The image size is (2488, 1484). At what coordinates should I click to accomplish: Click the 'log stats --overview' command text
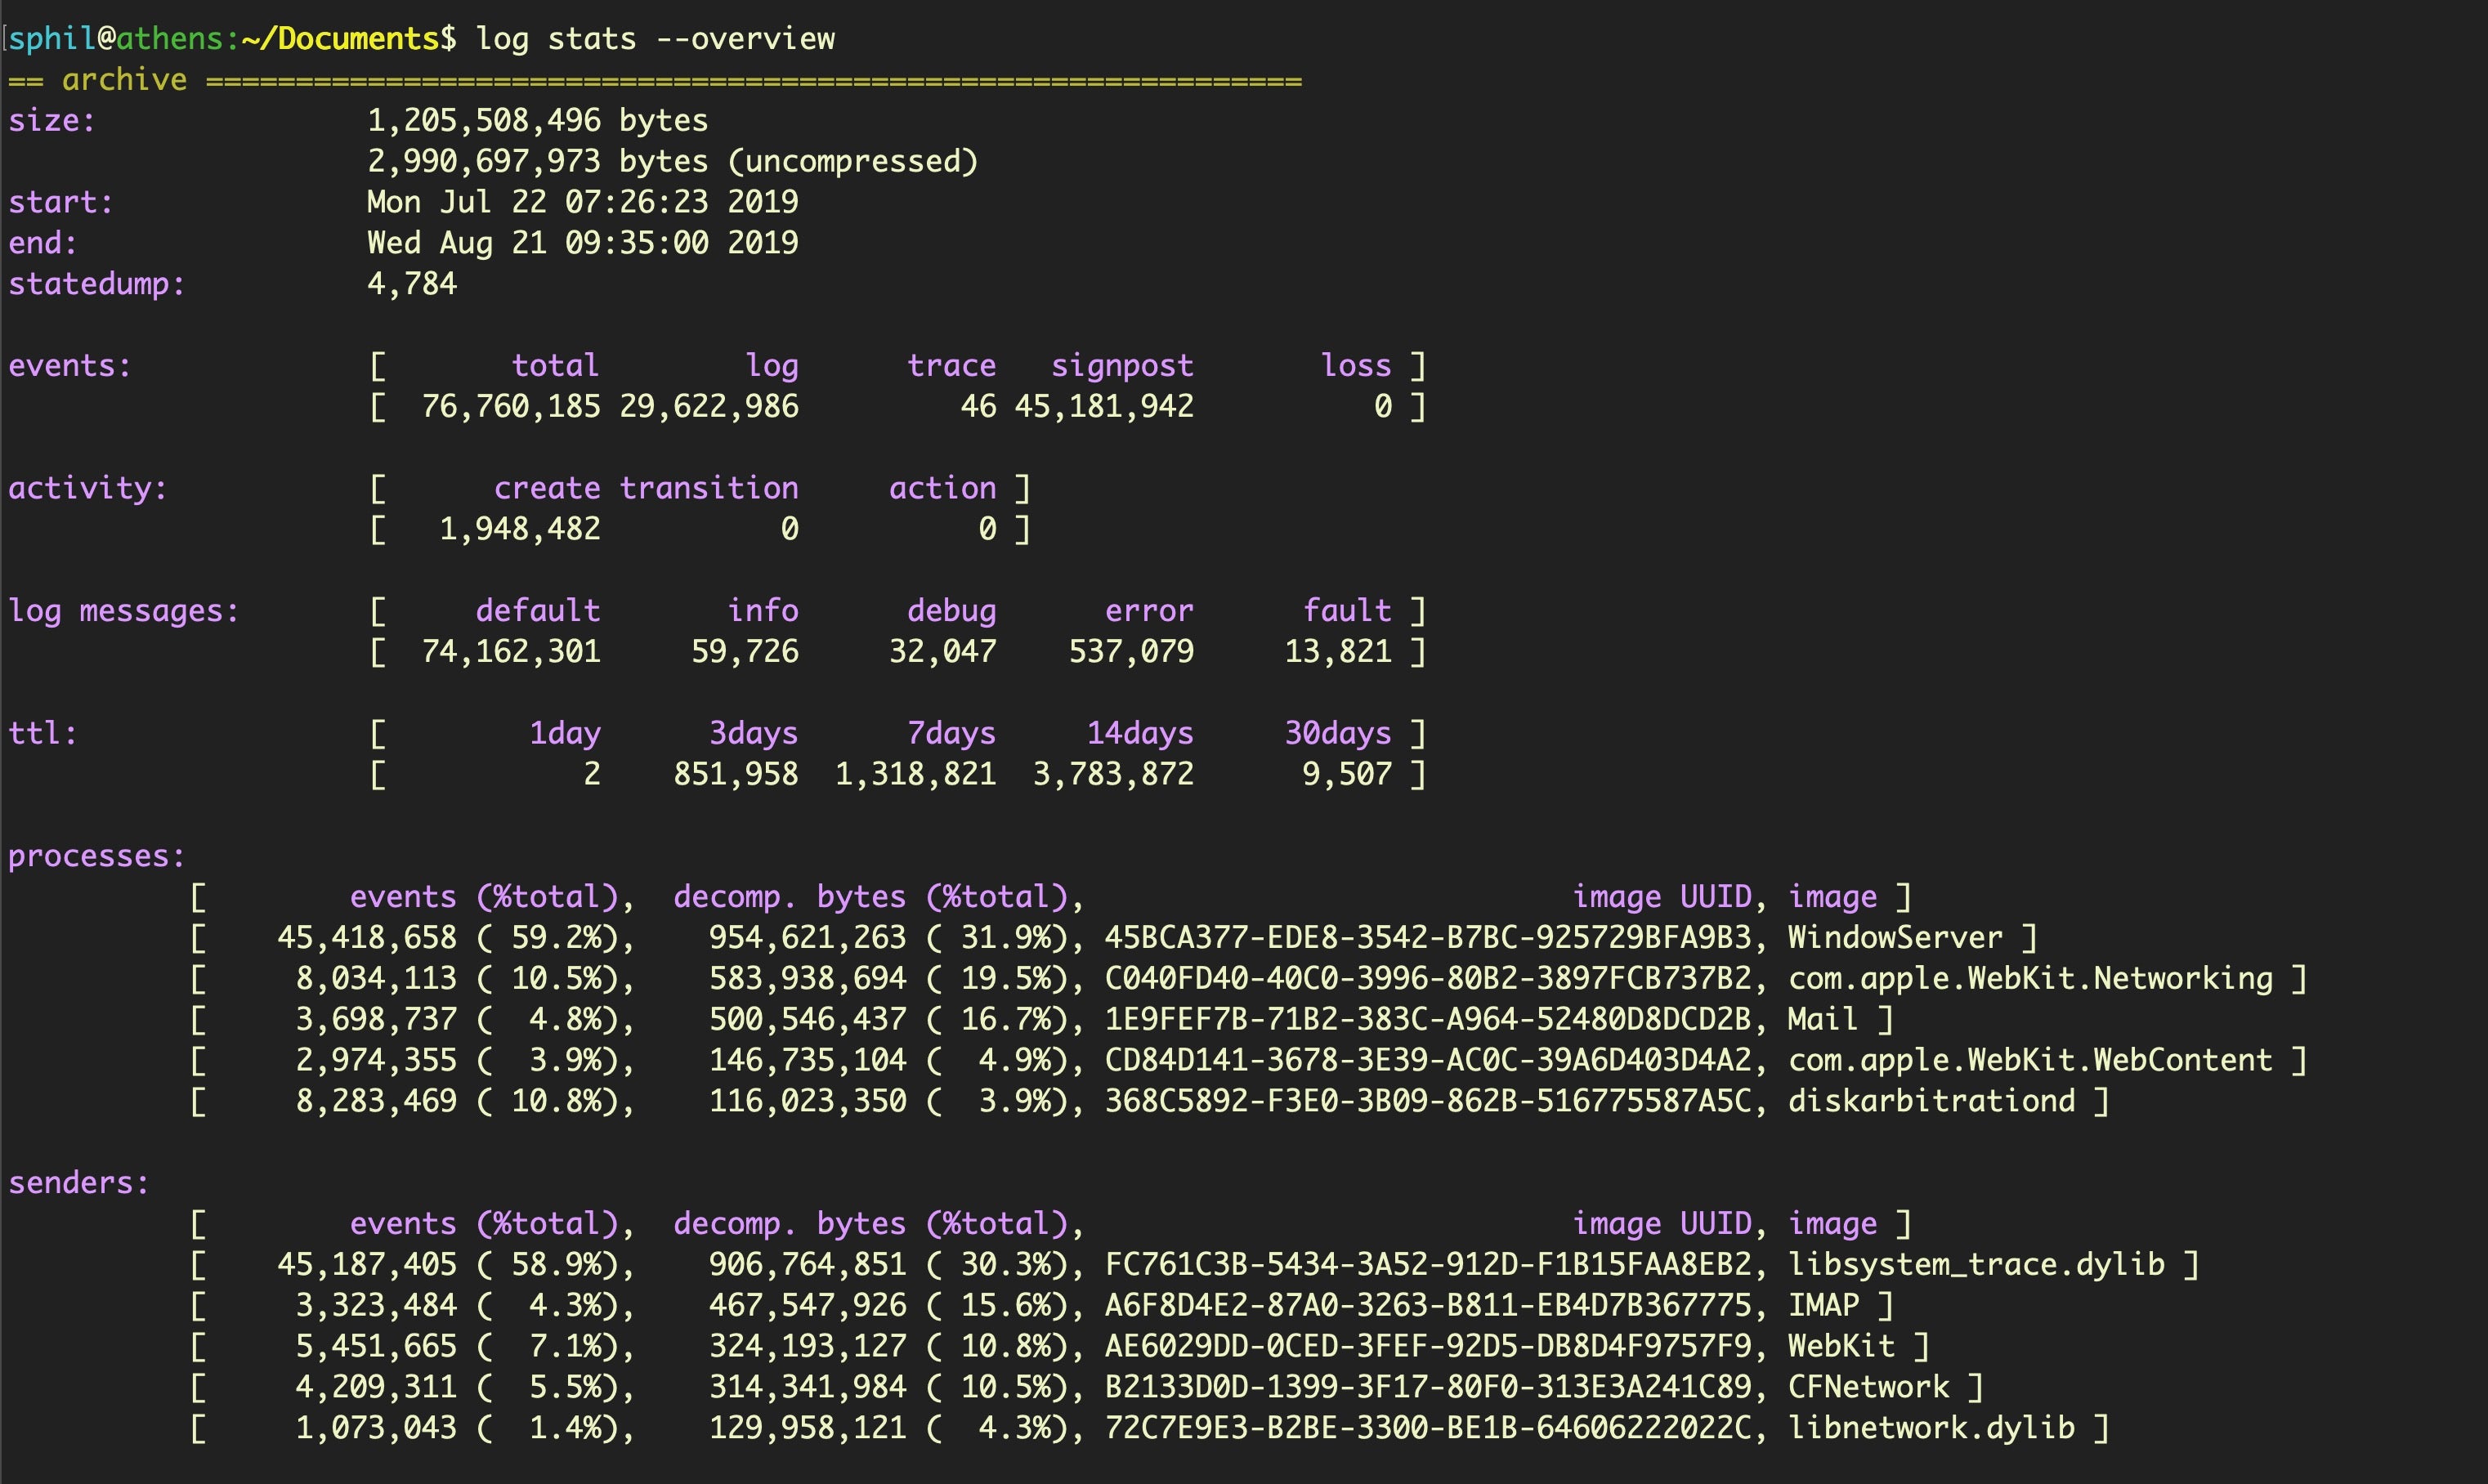[x=655, y=39]
